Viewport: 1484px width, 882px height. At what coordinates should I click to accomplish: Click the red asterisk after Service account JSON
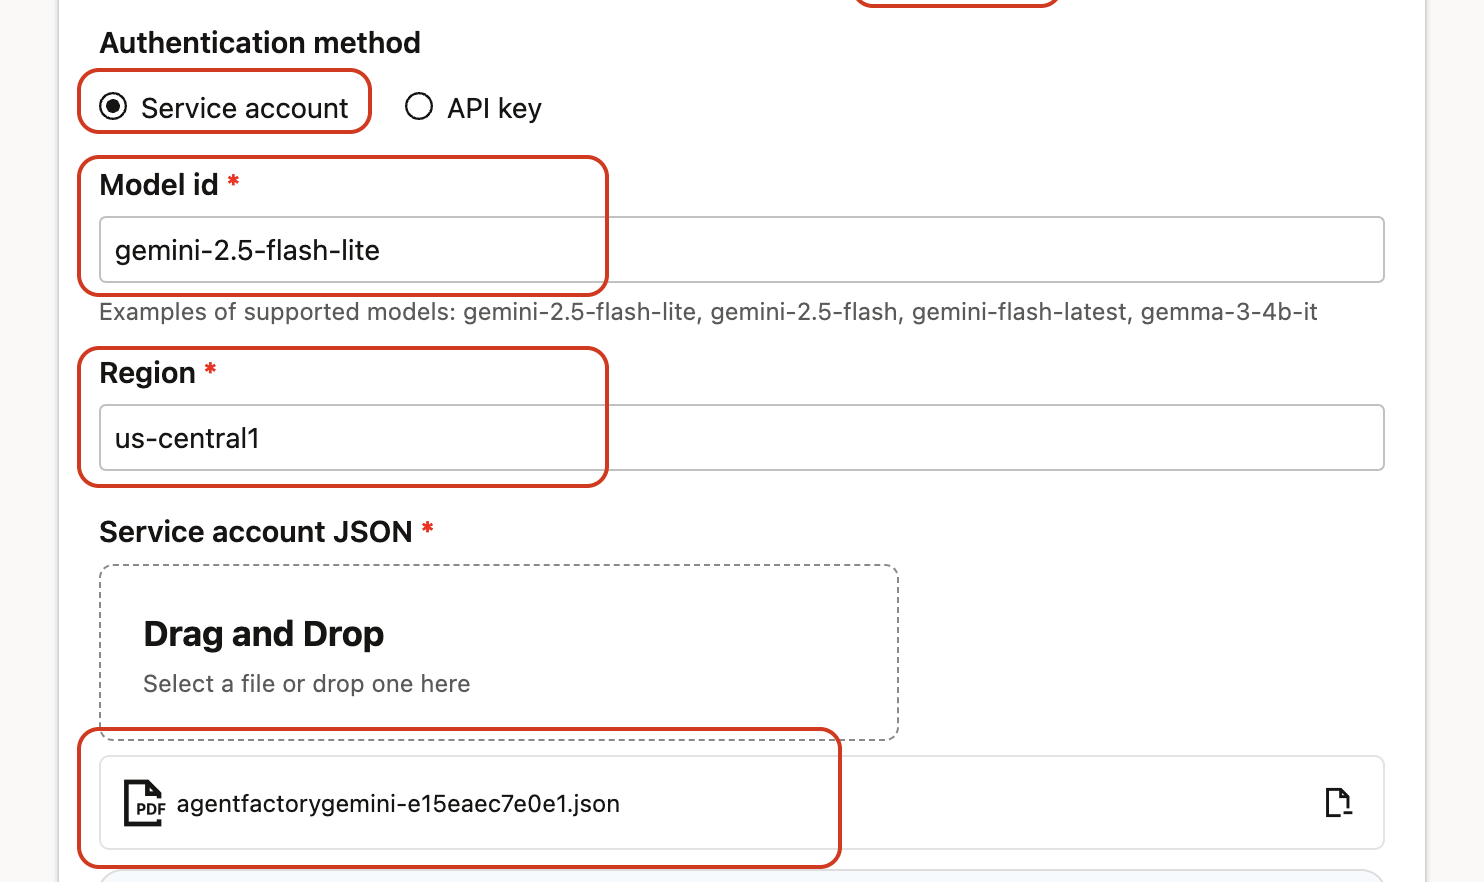[x=427, y=527]
